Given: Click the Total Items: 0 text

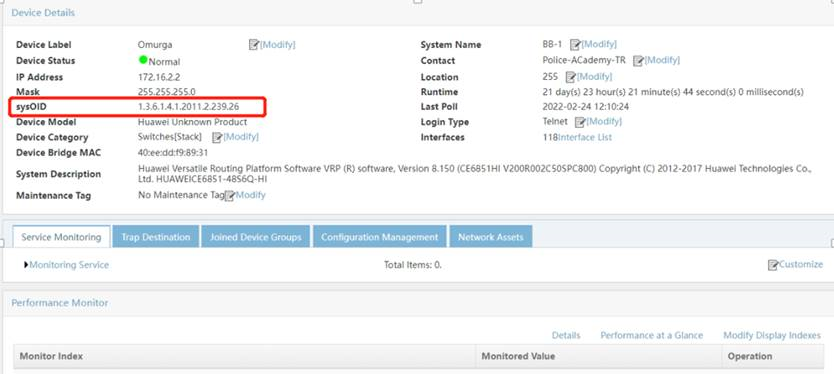Looking at the screenshot, I should tap(413, 264).
